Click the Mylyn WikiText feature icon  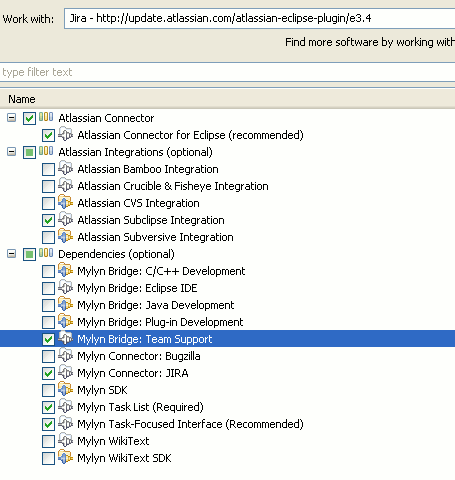[x=66, y=440]
